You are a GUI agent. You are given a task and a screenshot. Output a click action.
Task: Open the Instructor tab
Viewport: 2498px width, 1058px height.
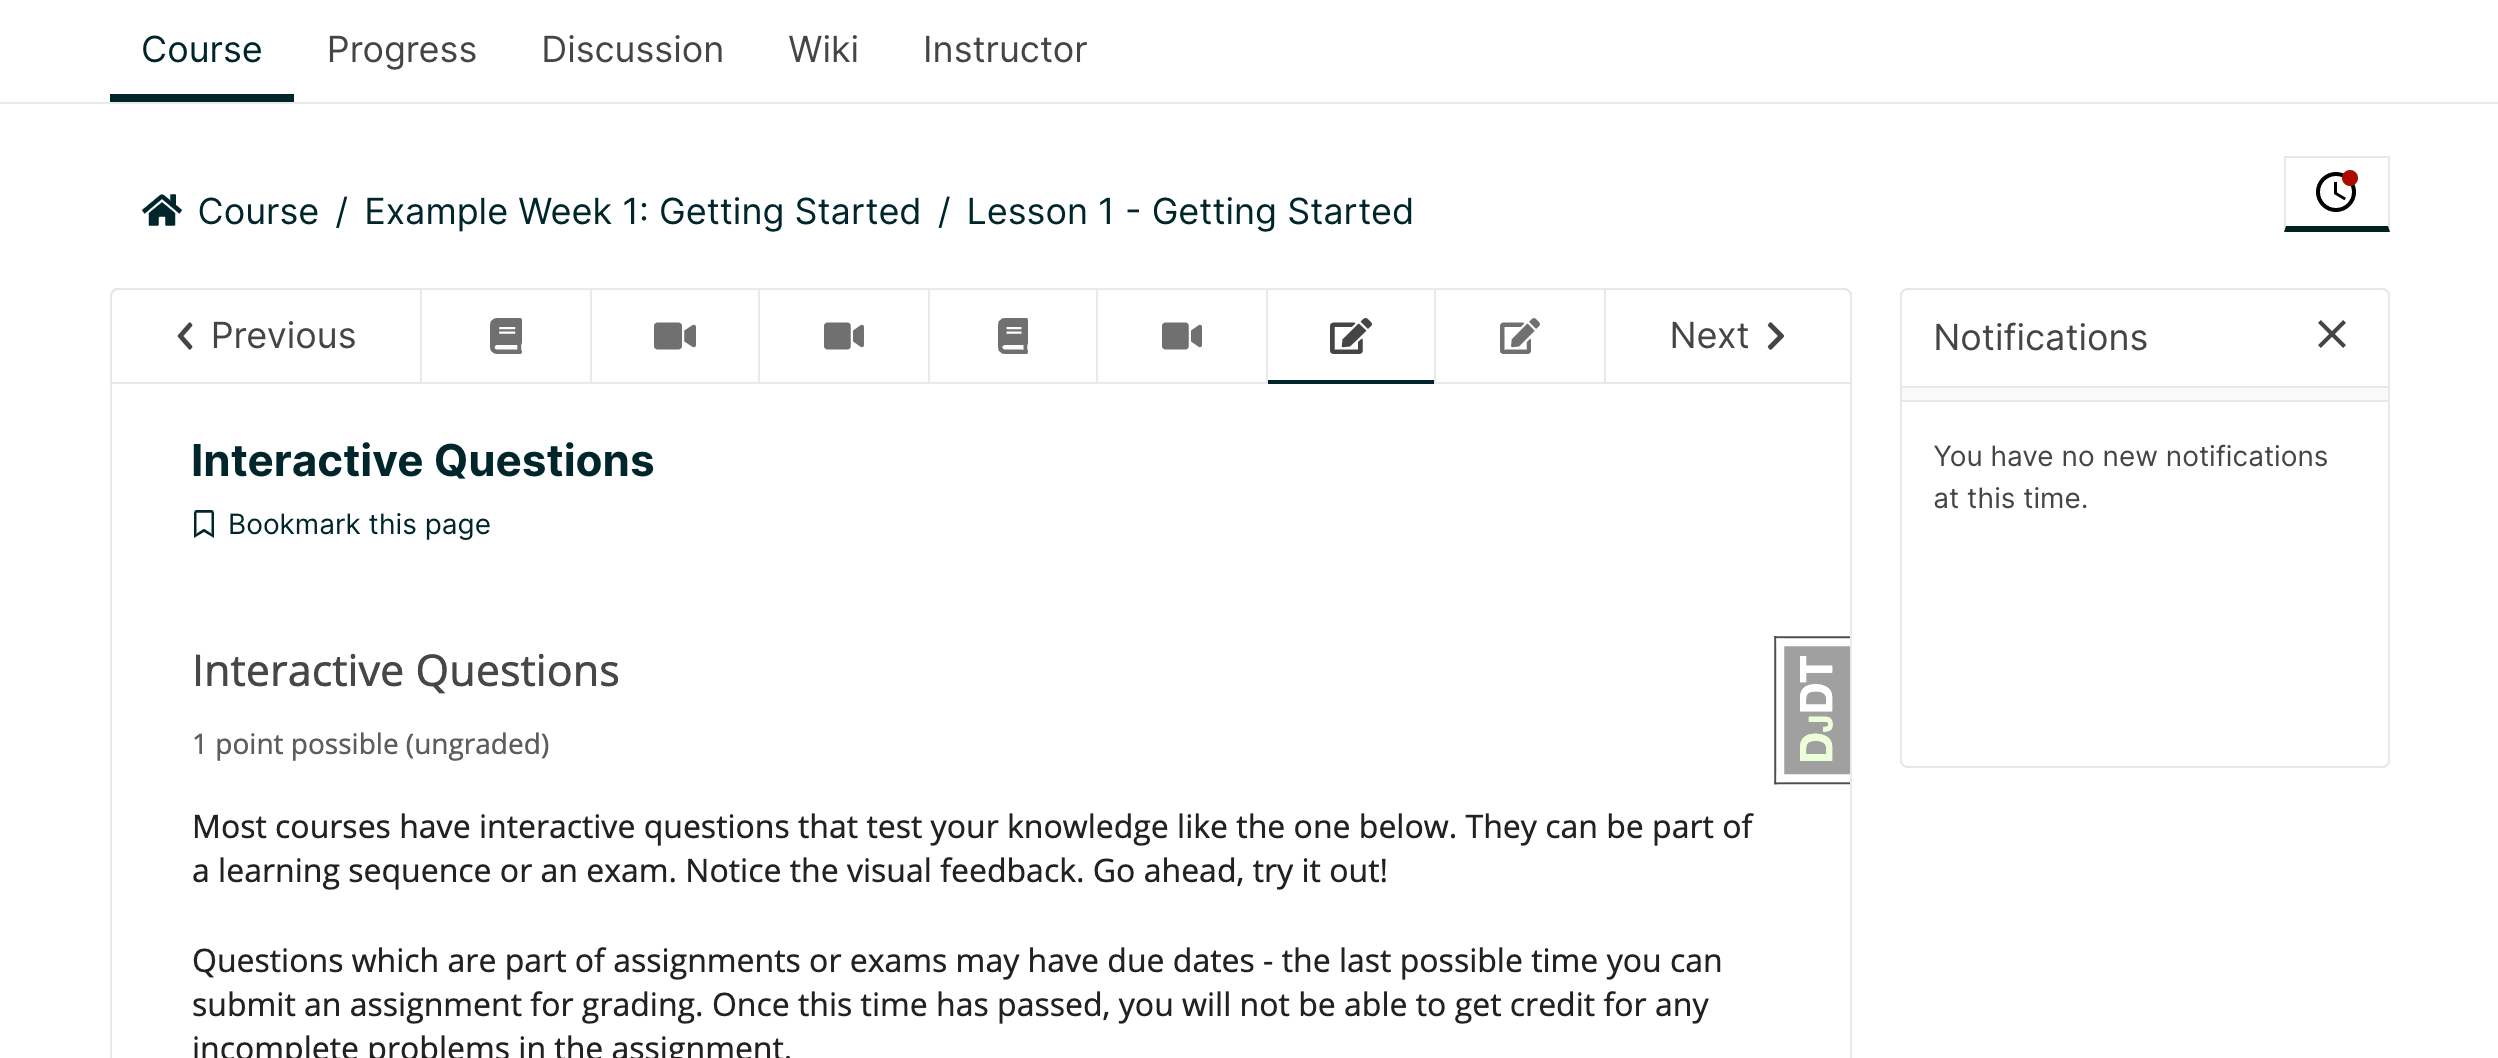(1005, 50)
